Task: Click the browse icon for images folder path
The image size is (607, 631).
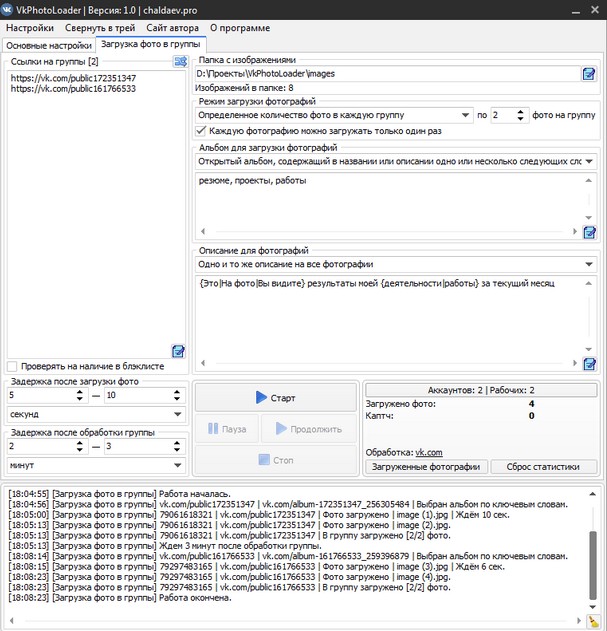Action: [588, 74]
